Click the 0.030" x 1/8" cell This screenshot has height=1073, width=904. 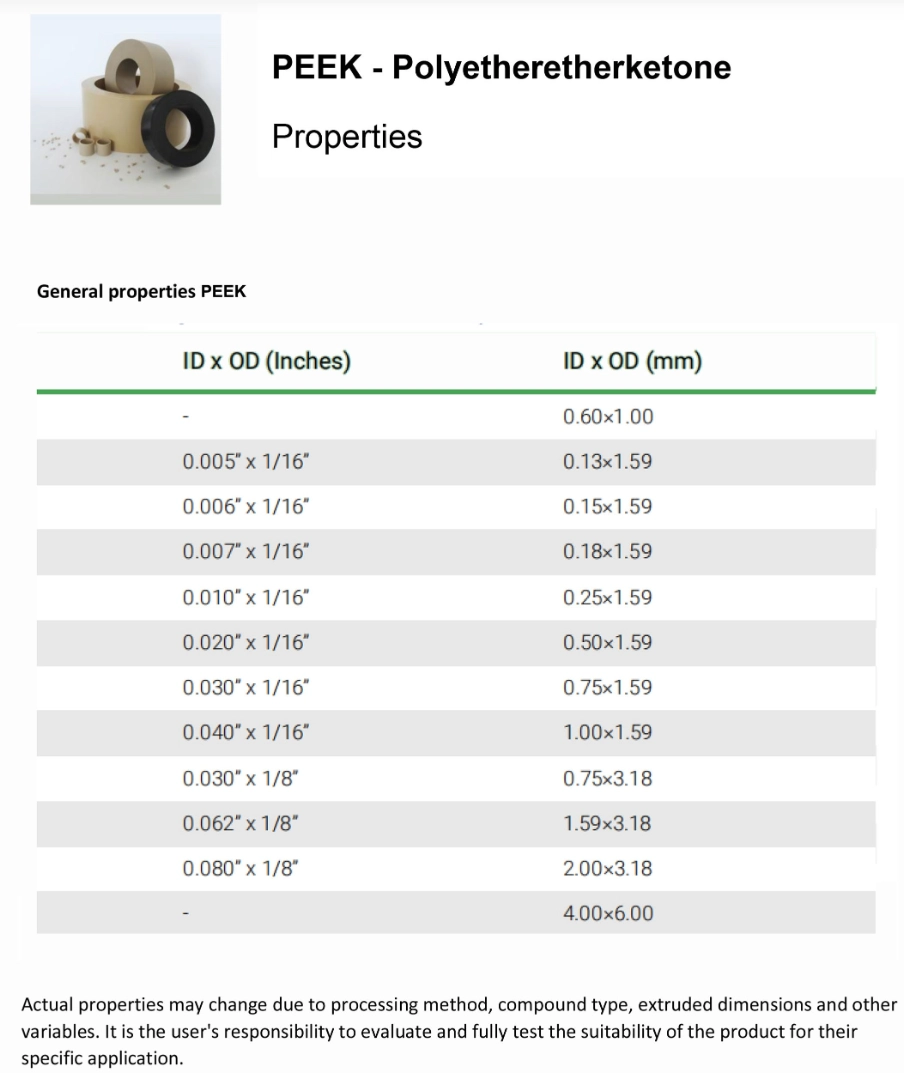tap(240, 778)
